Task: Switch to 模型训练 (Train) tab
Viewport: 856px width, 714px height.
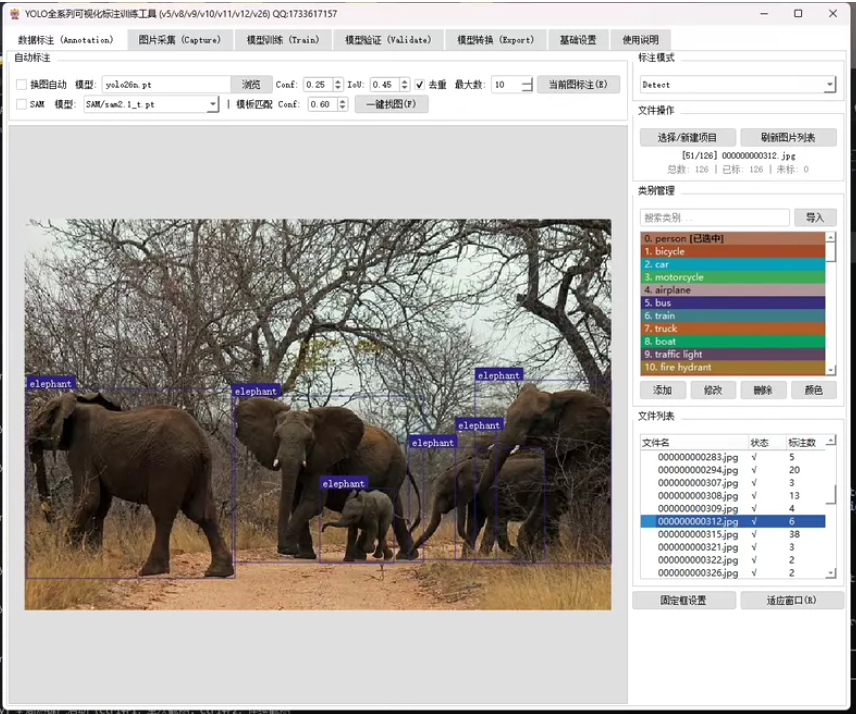Action: point(283,40)
